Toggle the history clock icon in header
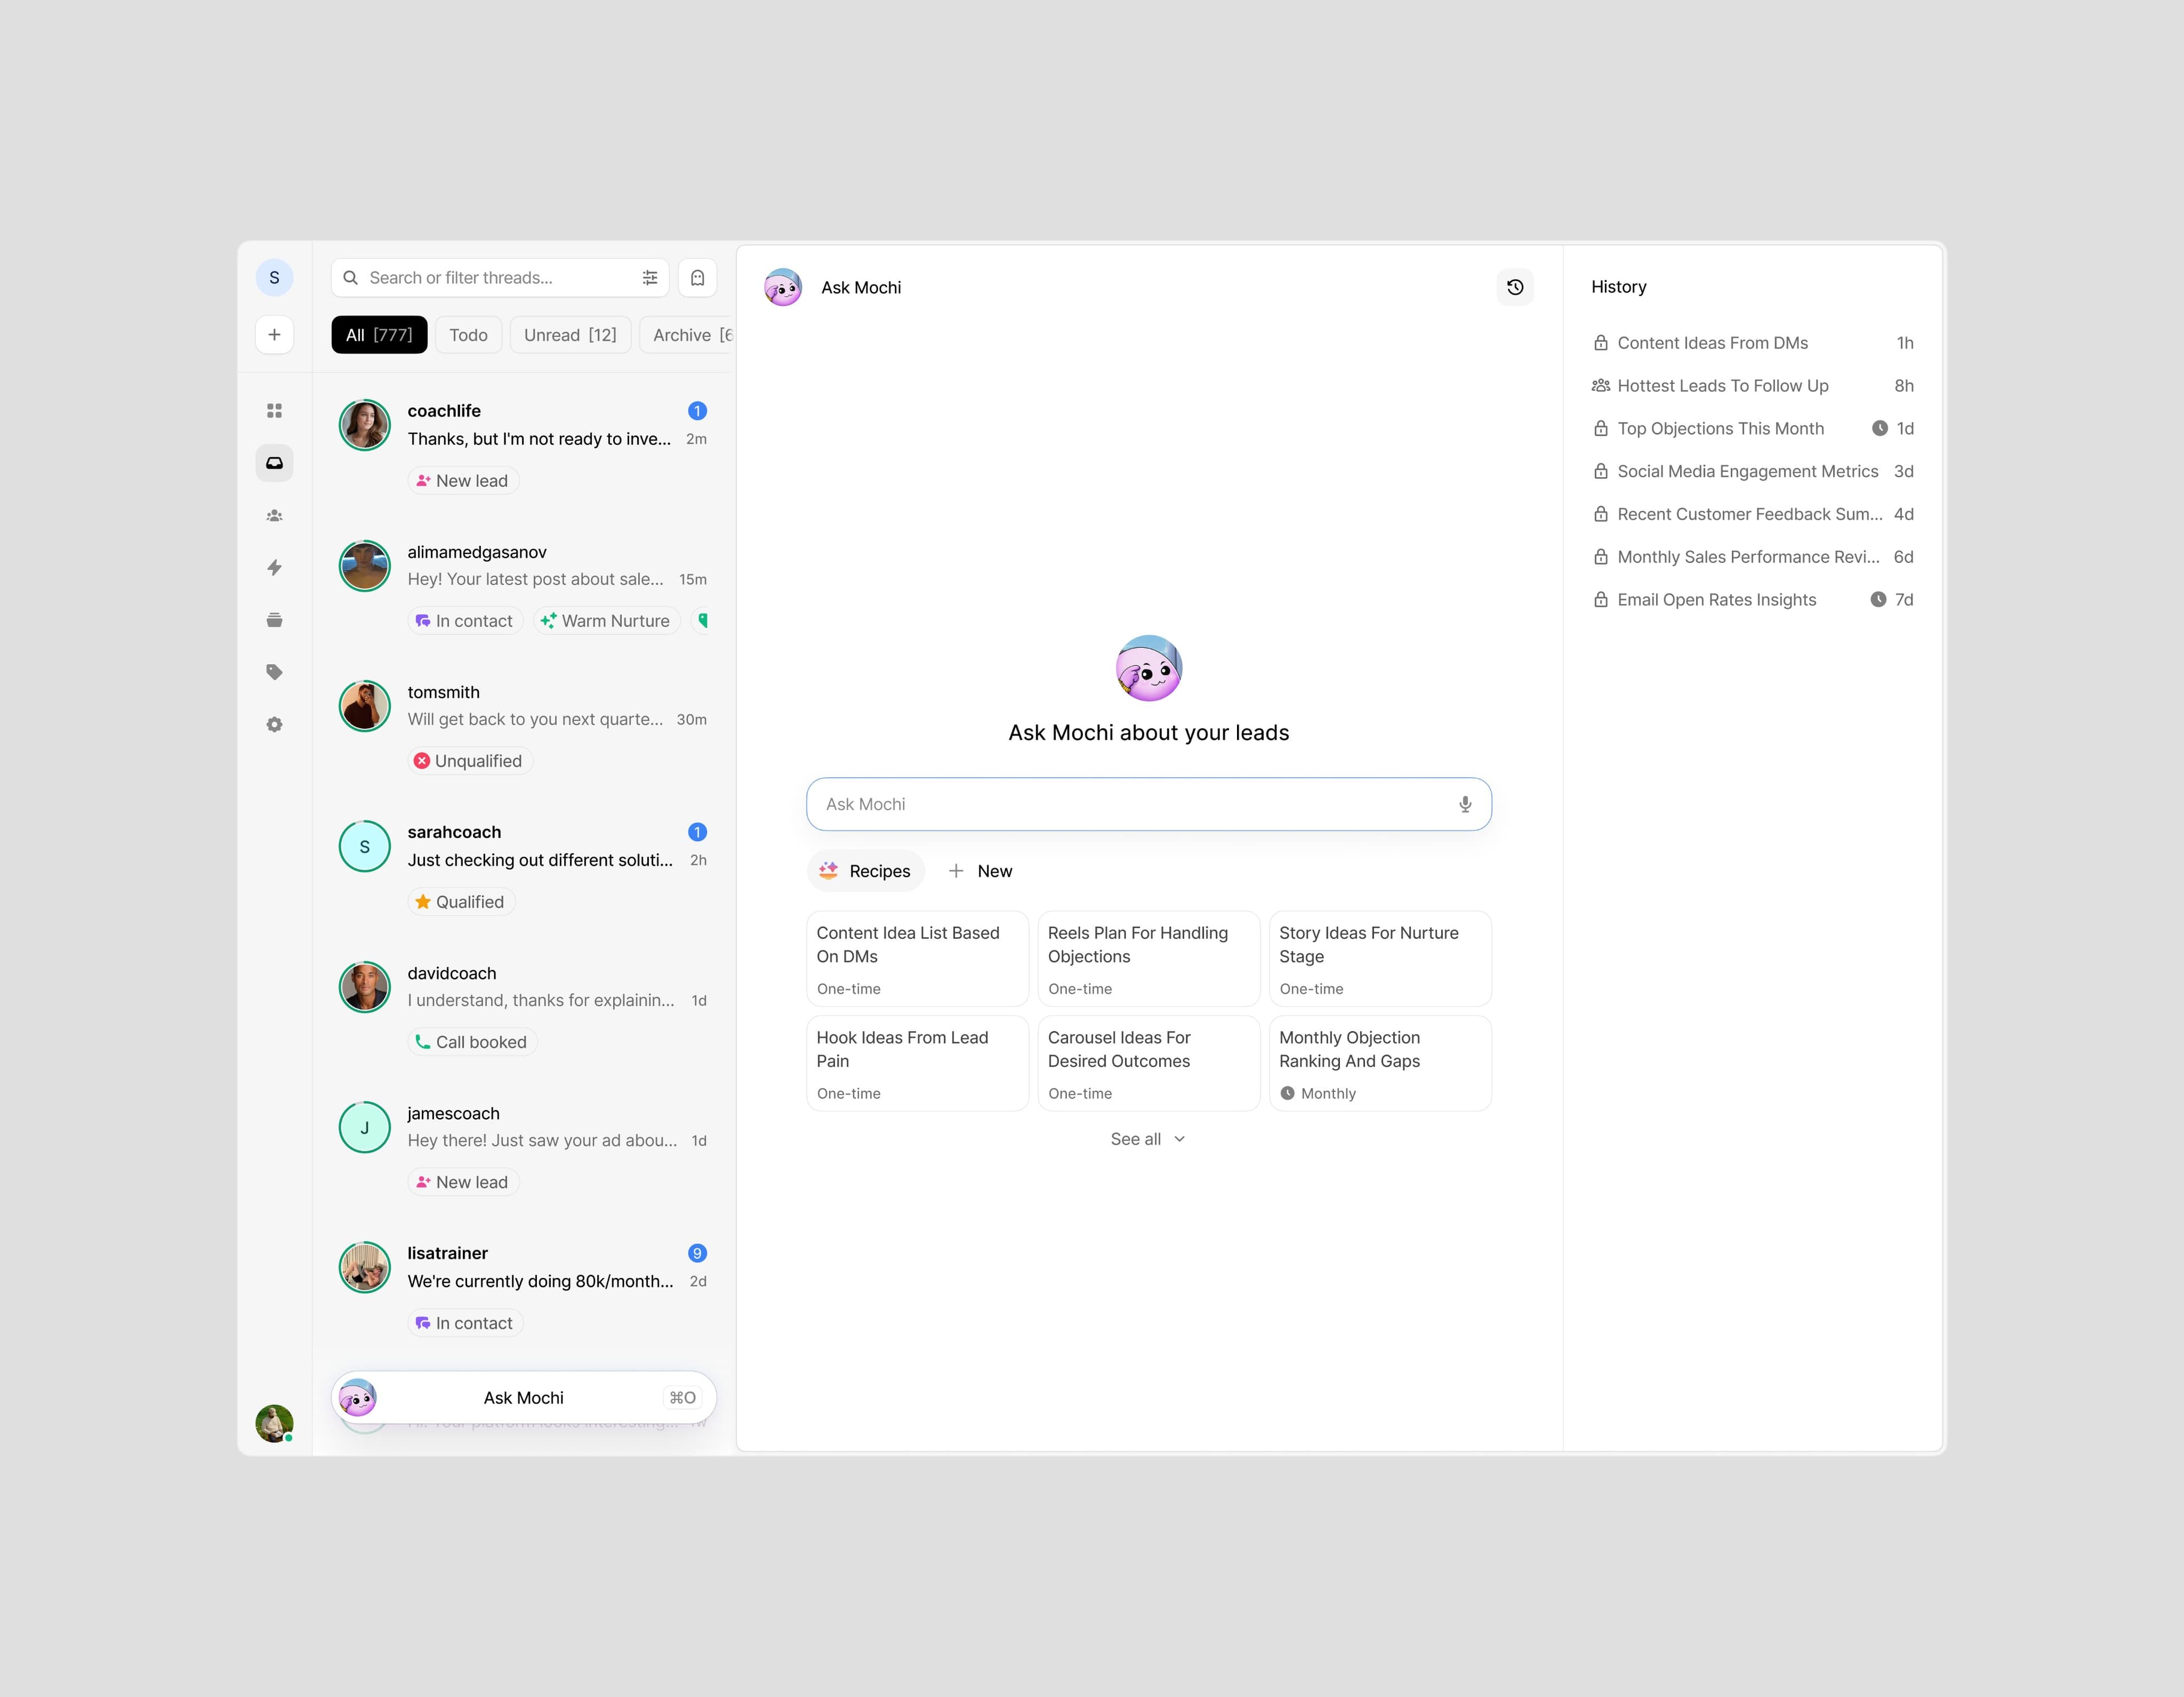 1515,287
